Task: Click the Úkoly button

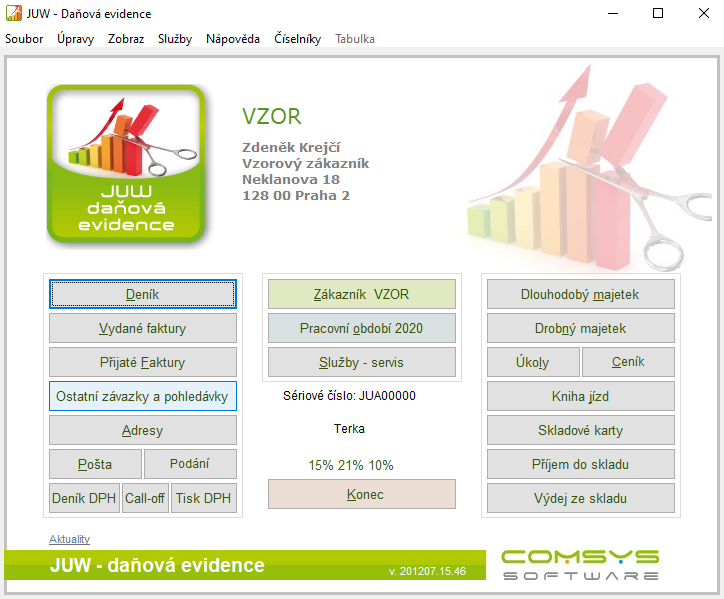Action: 533,362
